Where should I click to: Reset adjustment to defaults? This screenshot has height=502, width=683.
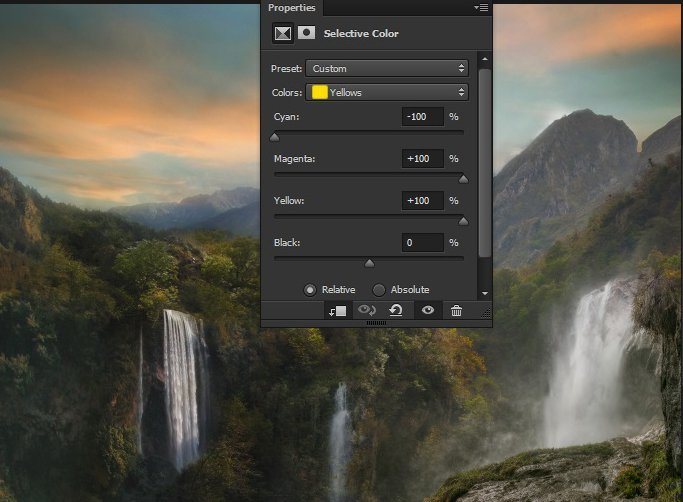[x=396, y=311]
